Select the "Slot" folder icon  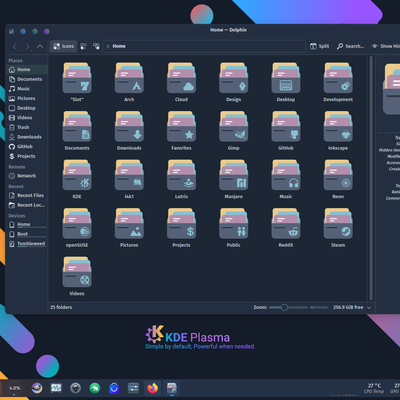coord(77,78)
